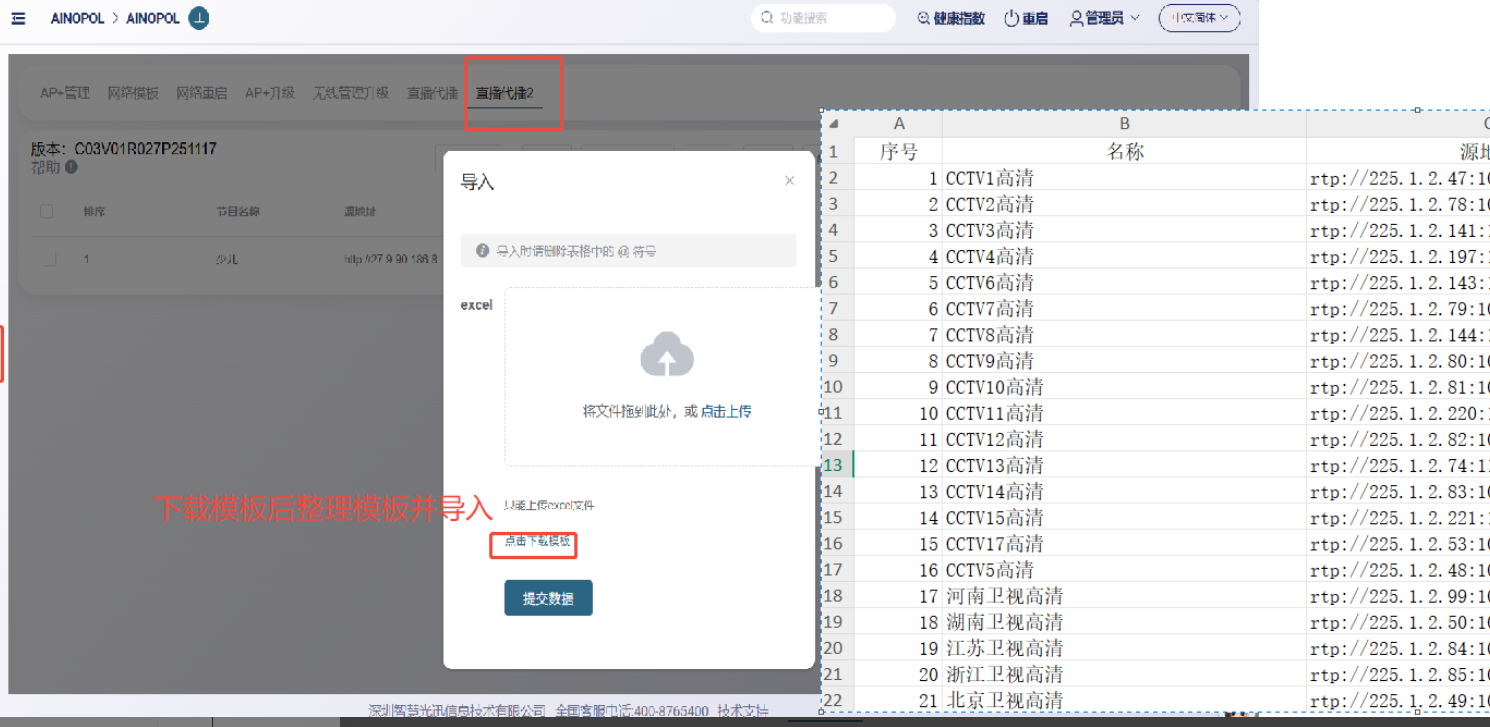Switch to the 直播代理2 tab
This screenshot has height=727, width=1490.
click(504, 93)
